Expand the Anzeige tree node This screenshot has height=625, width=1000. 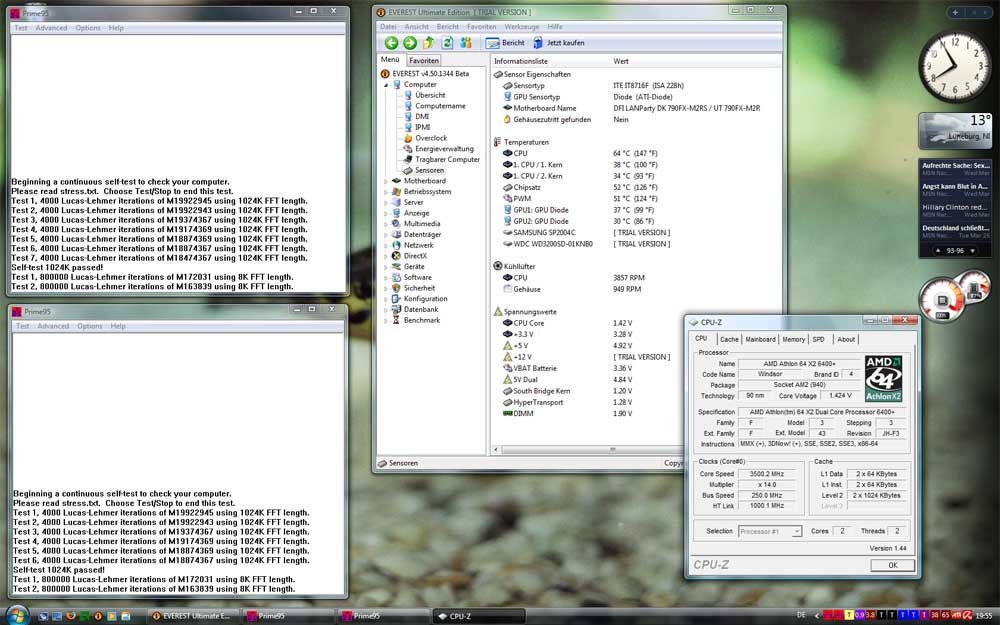click(x=386, y=214)
